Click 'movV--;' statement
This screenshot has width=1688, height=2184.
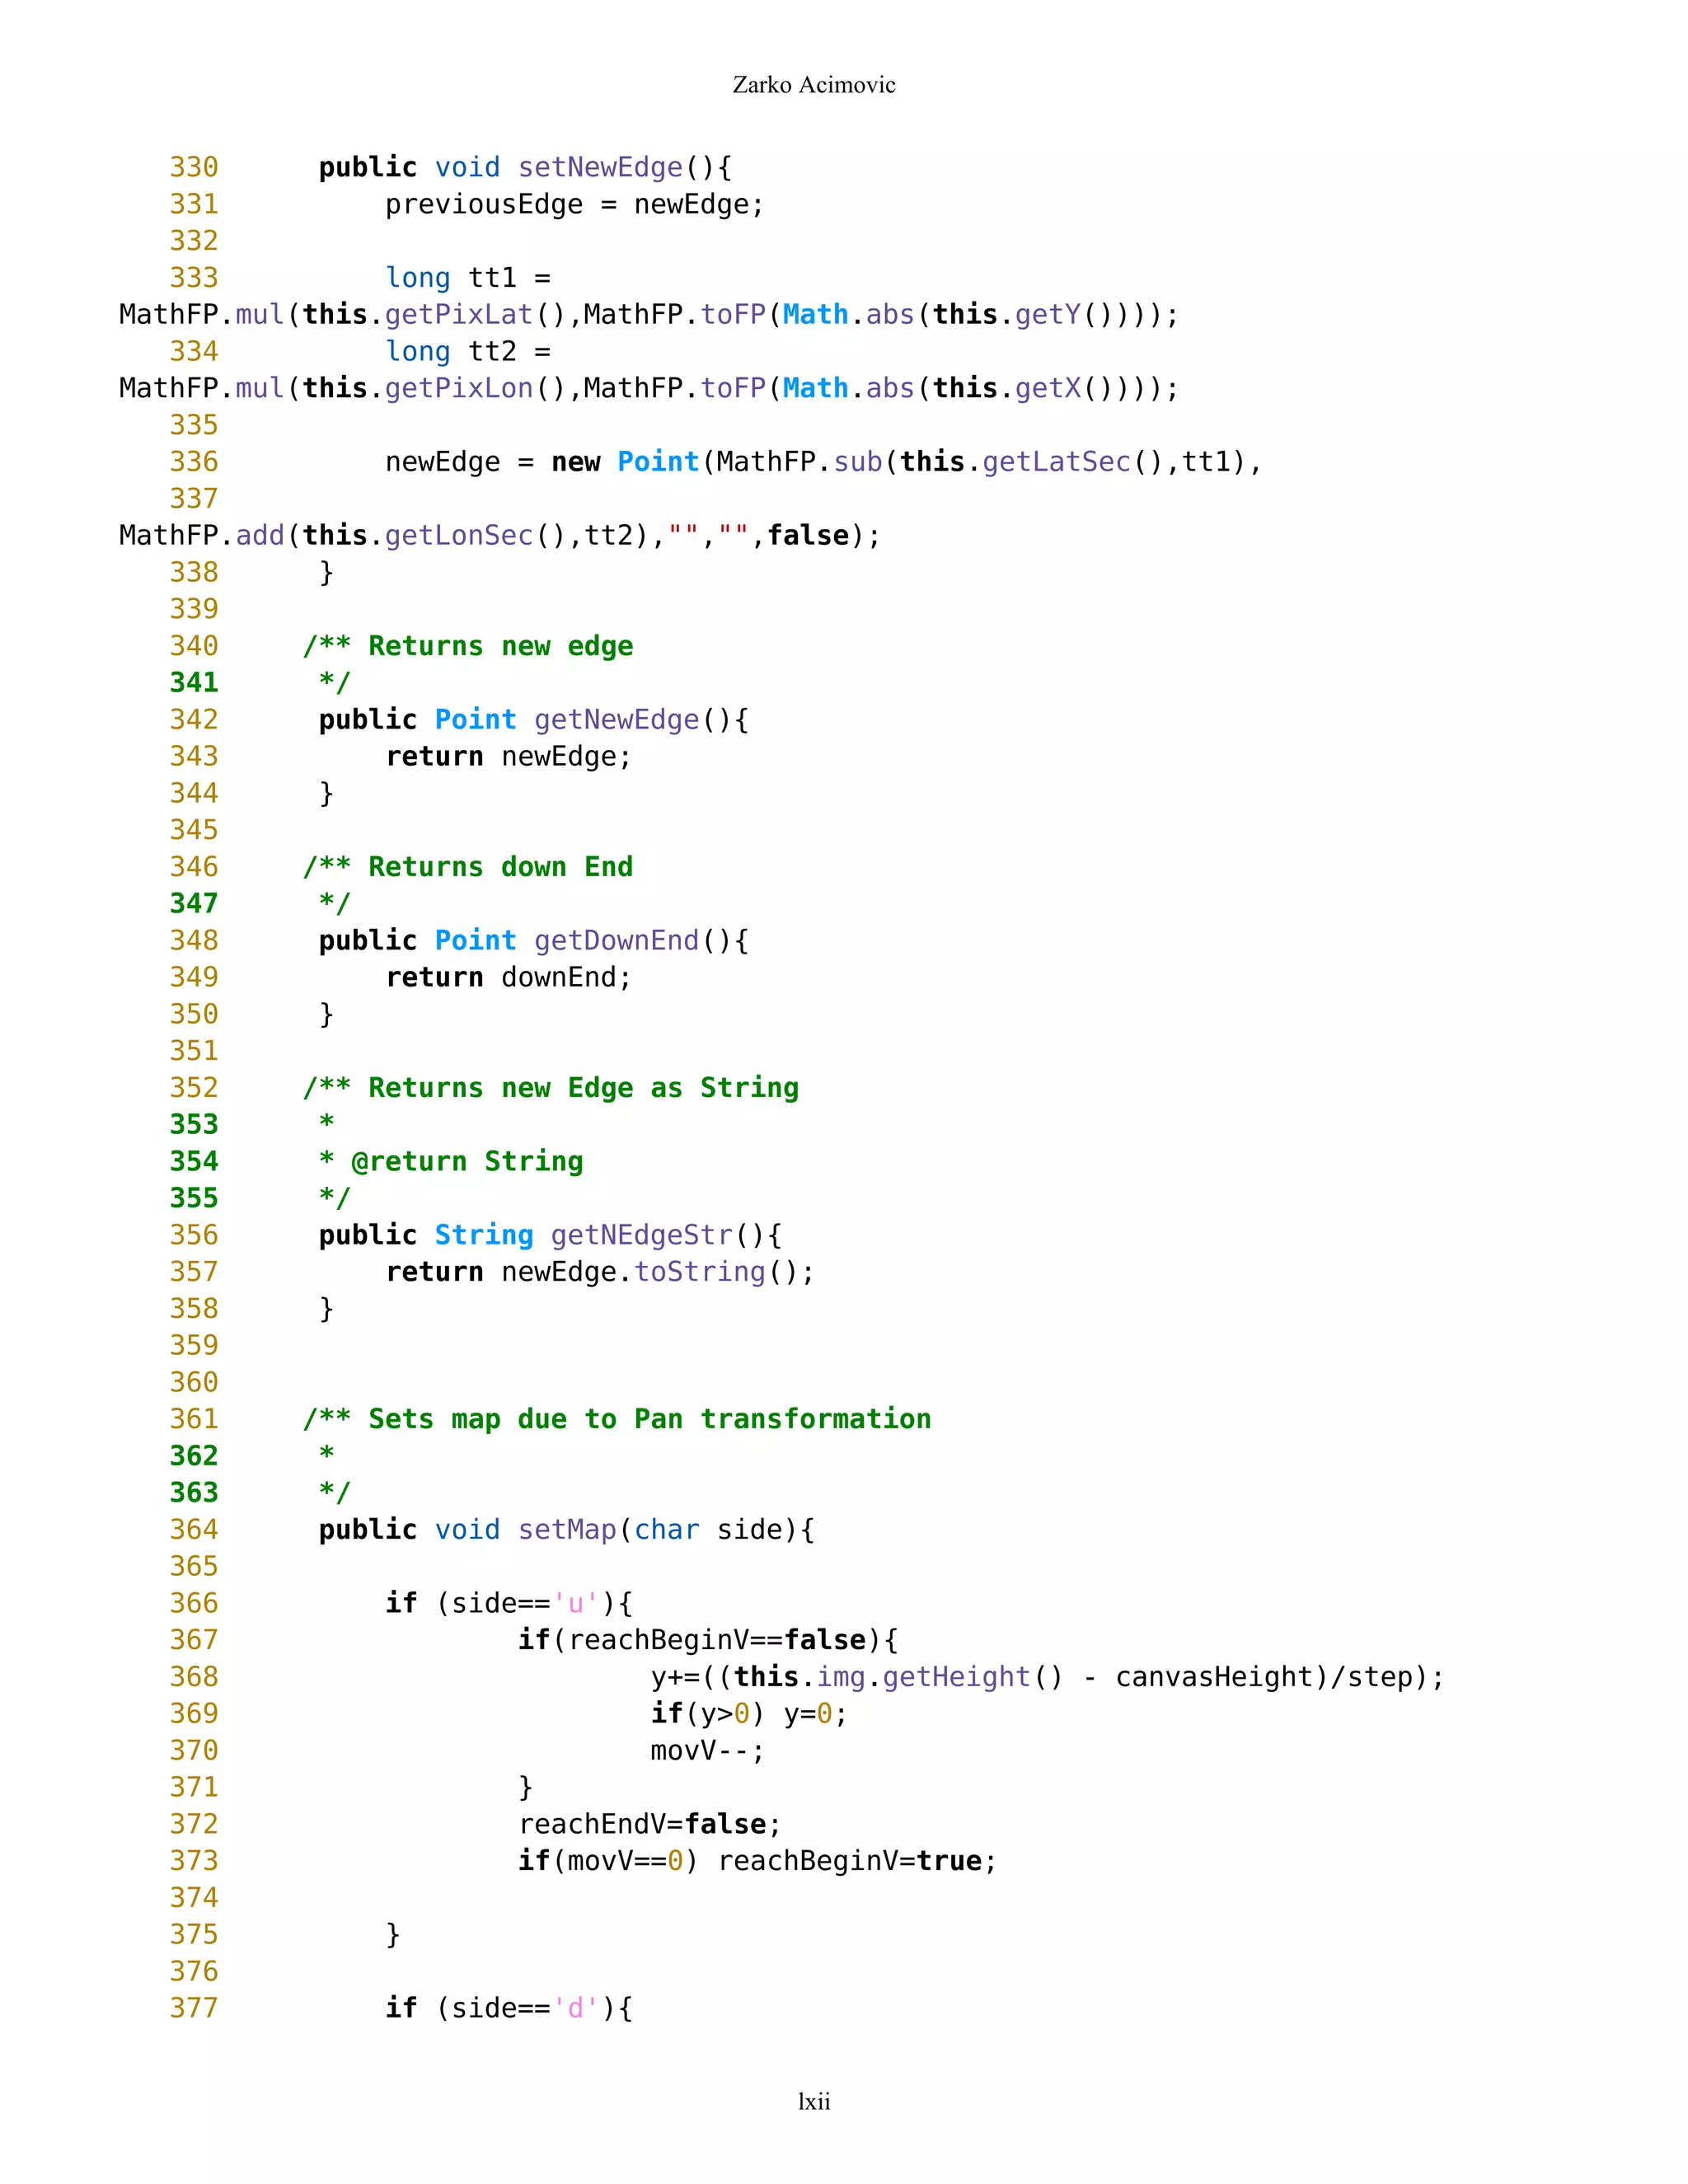point(708,1751)
